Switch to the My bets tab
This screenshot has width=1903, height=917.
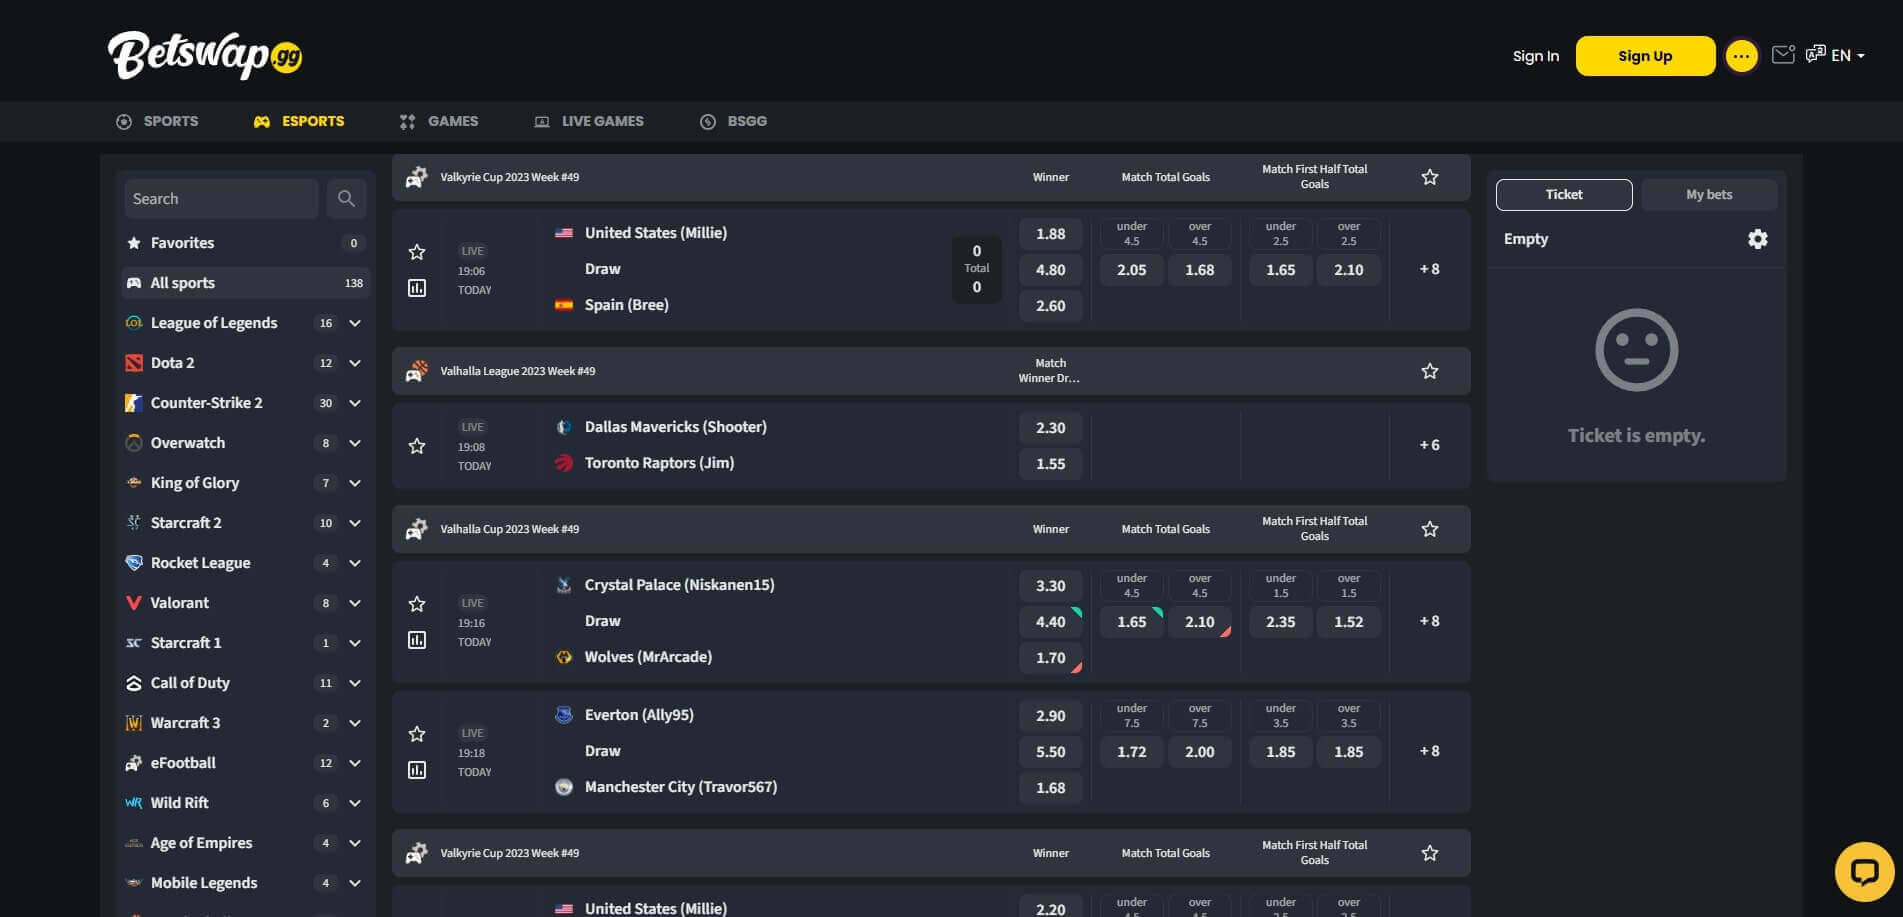tap(1709, 194)
